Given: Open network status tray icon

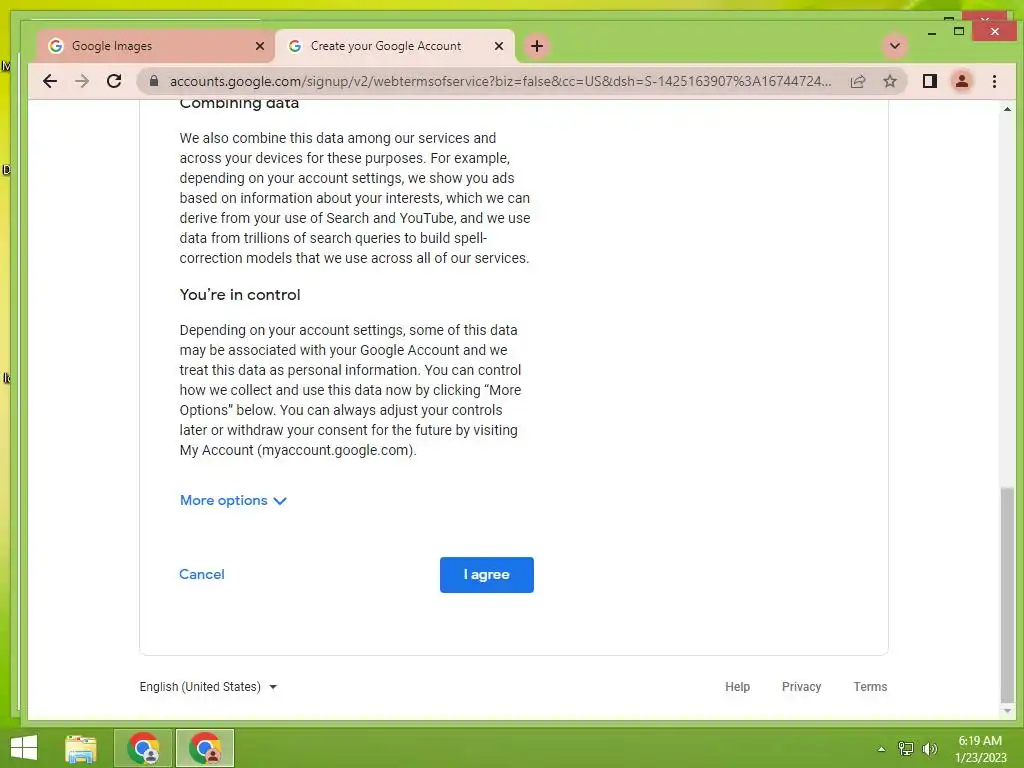Looking at the screenshot, I should (x=905, y=748).
